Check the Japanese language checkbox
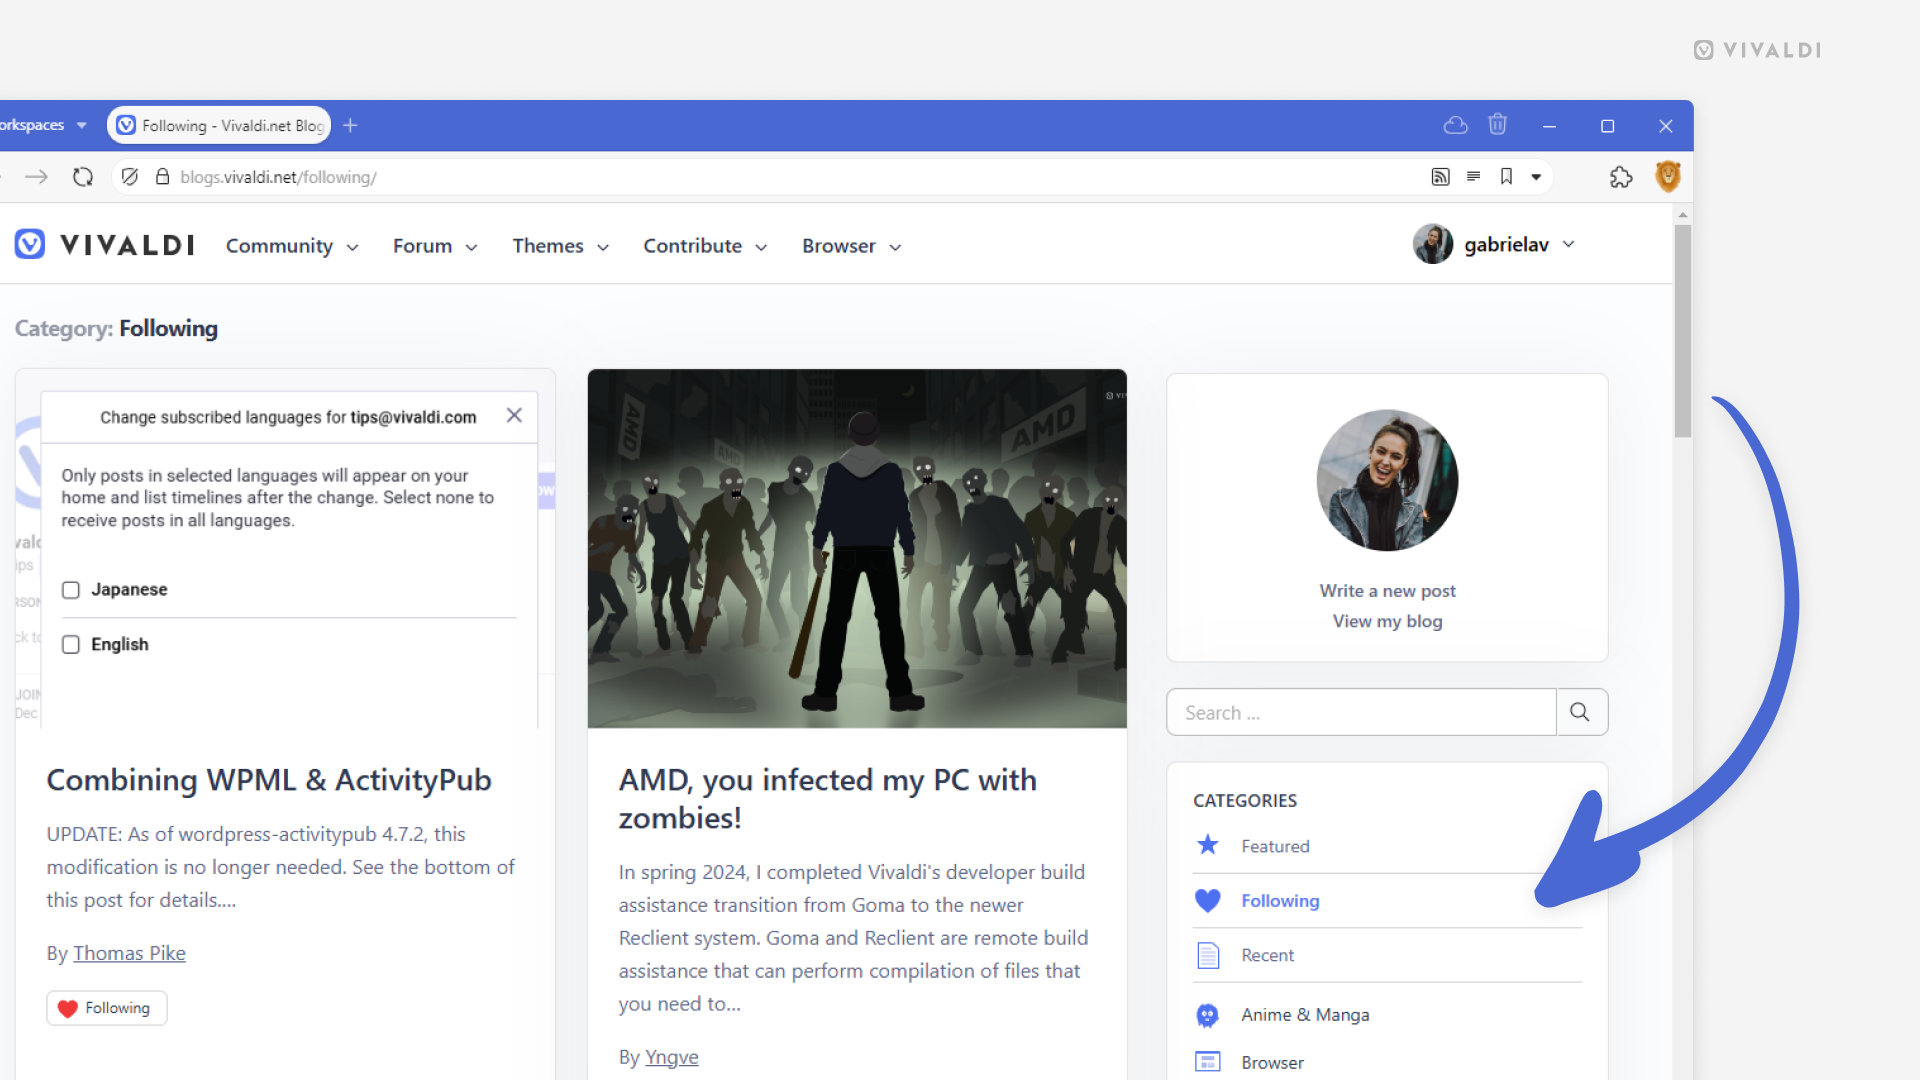This screenshot has width=1920, height=1080. coord(71,590)
